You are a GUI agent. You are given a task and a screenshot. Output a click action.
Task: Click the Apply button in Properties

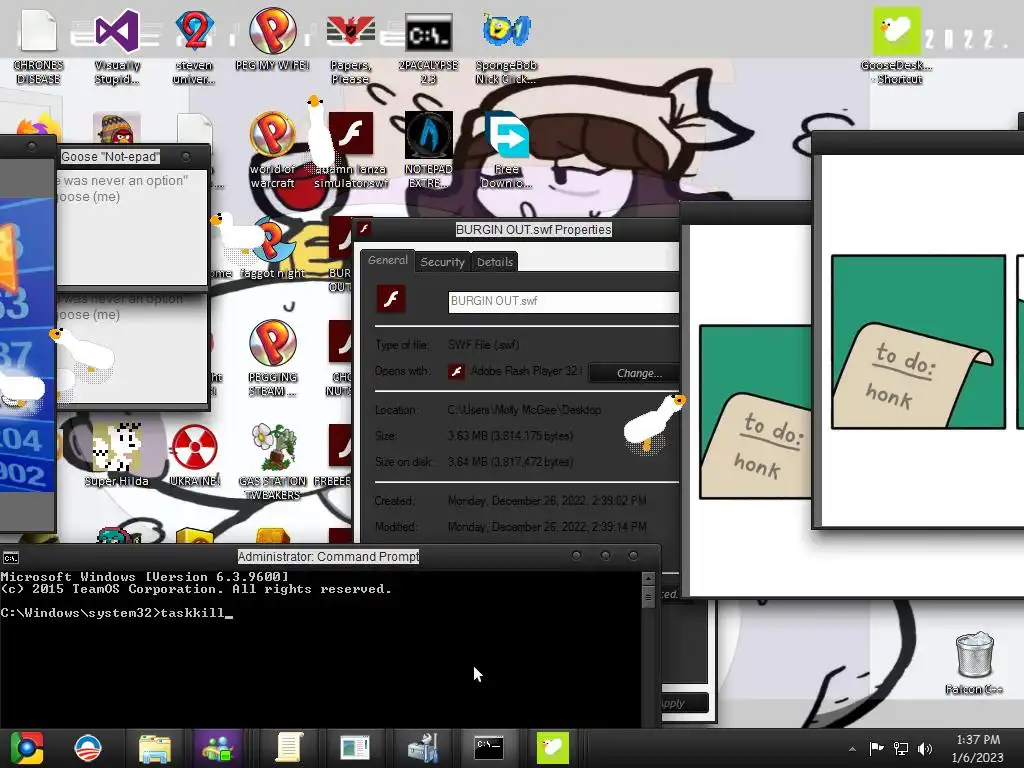coord(684,703)
